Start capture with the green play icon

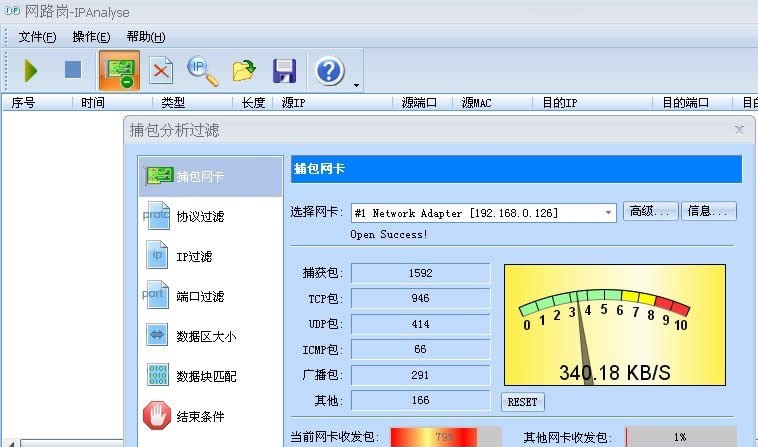tap(30, 71)
